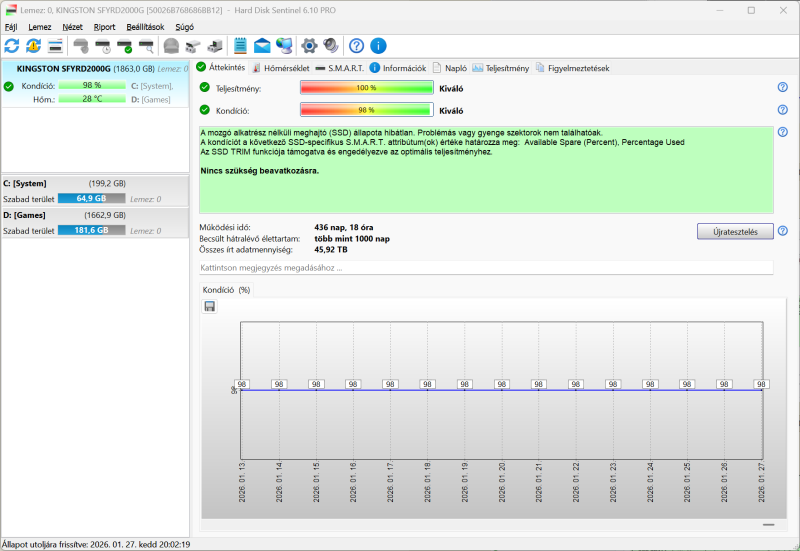
Task: Click the minus mark below the chart
Action: (768, 524)
